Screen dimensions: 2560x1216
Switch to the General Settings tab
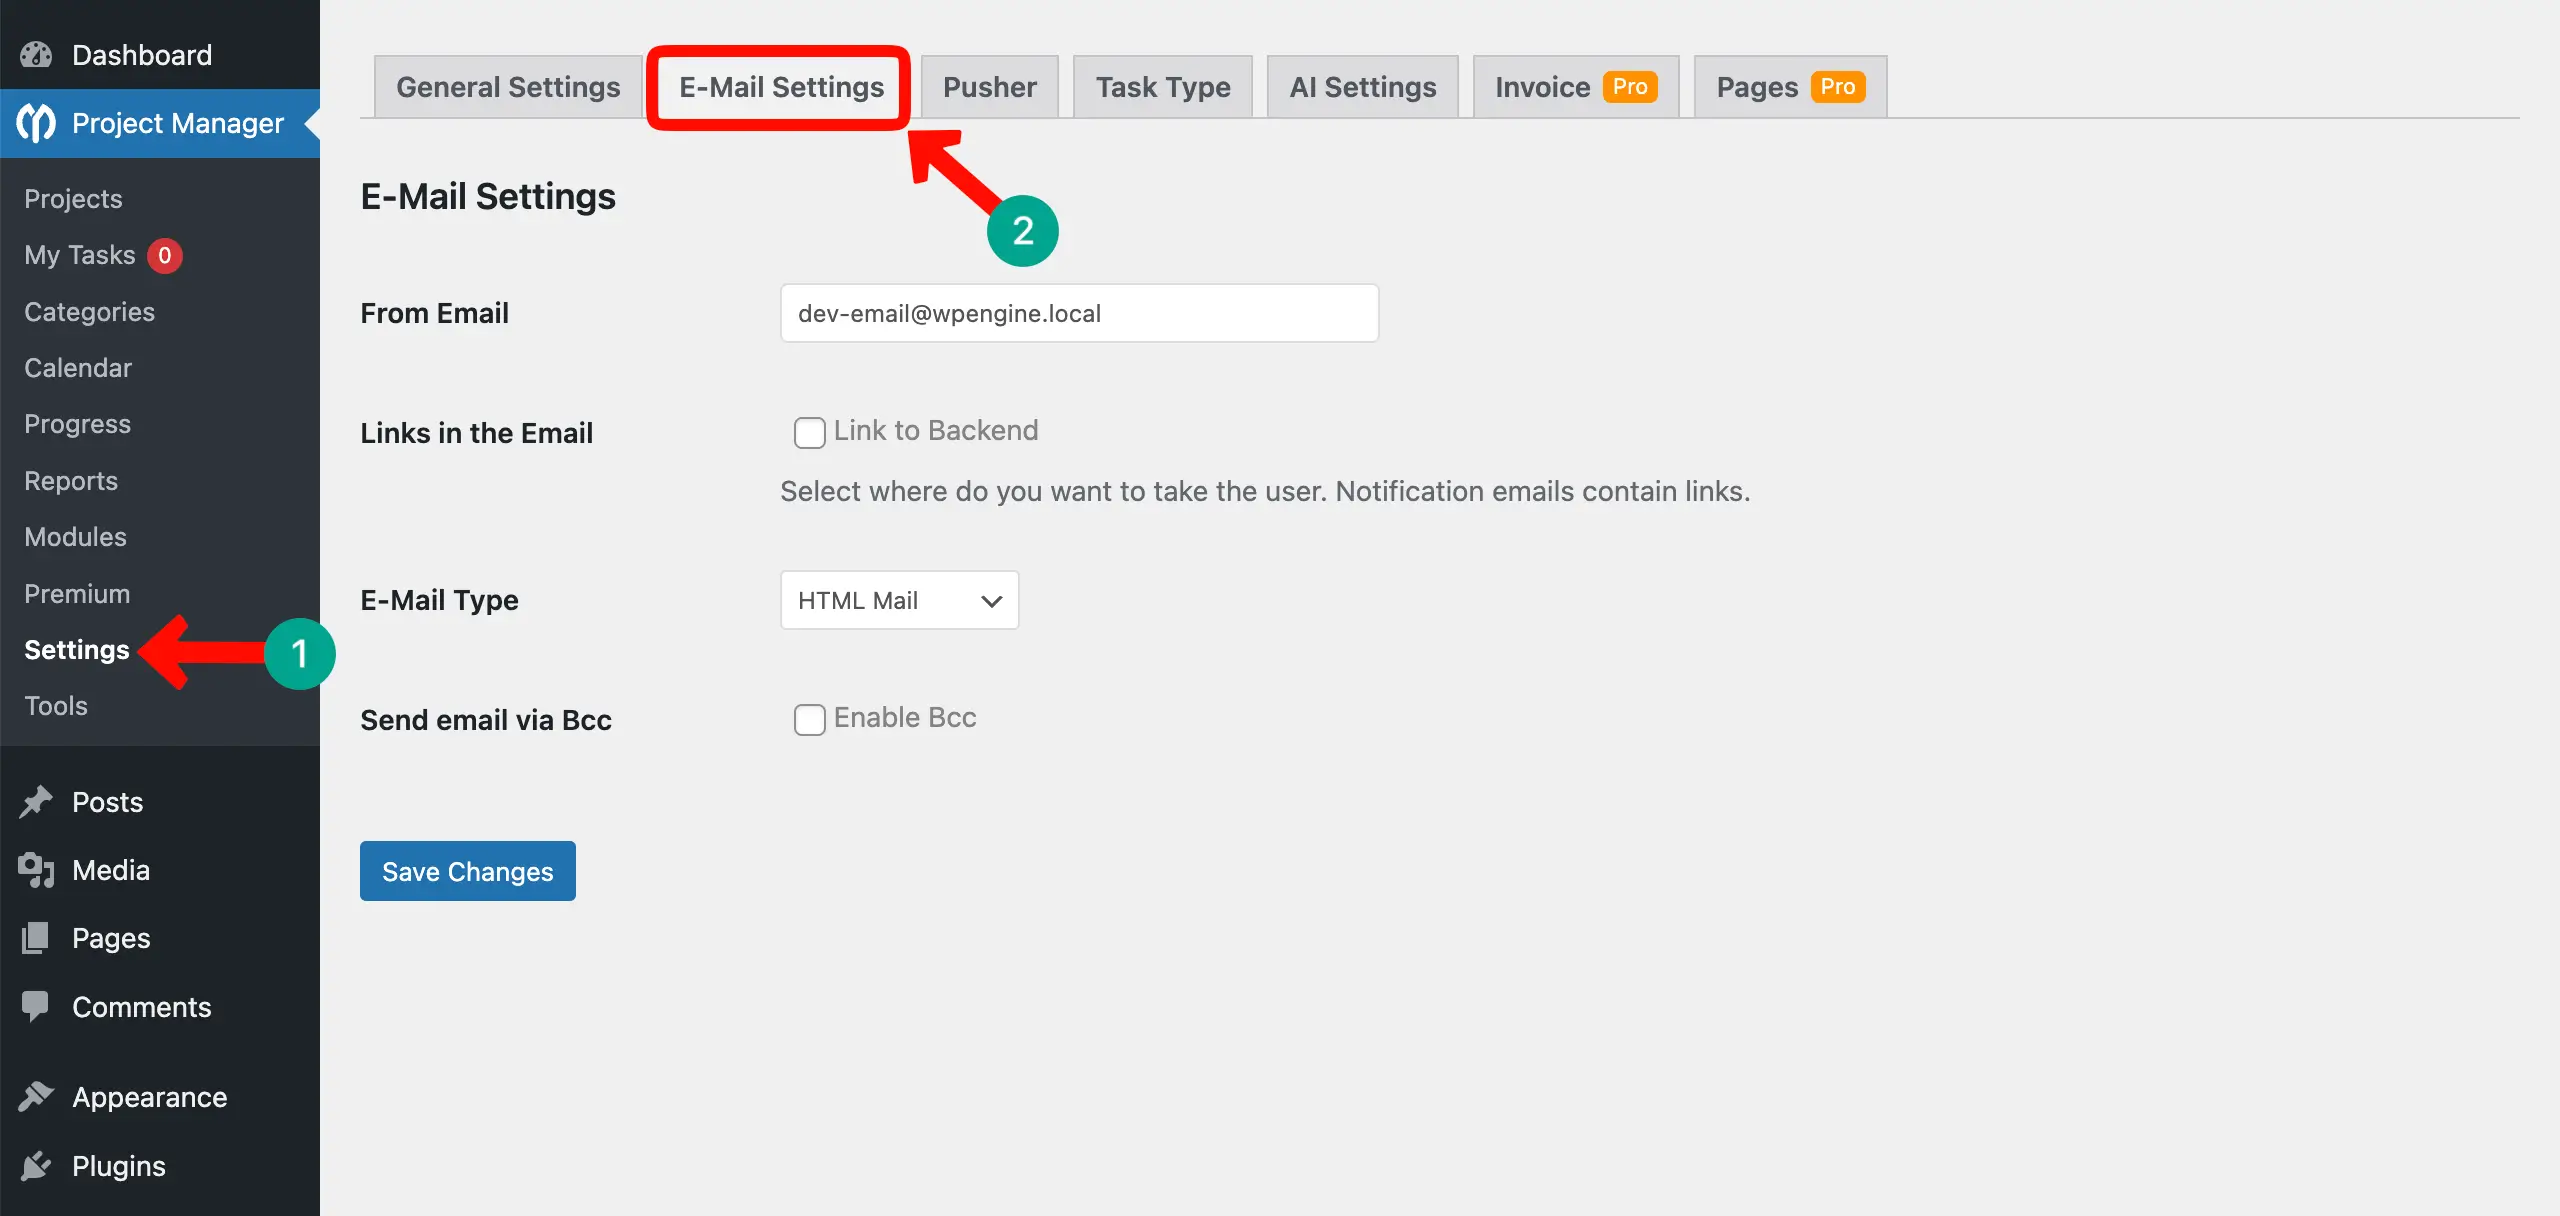(x=507, y=86)
